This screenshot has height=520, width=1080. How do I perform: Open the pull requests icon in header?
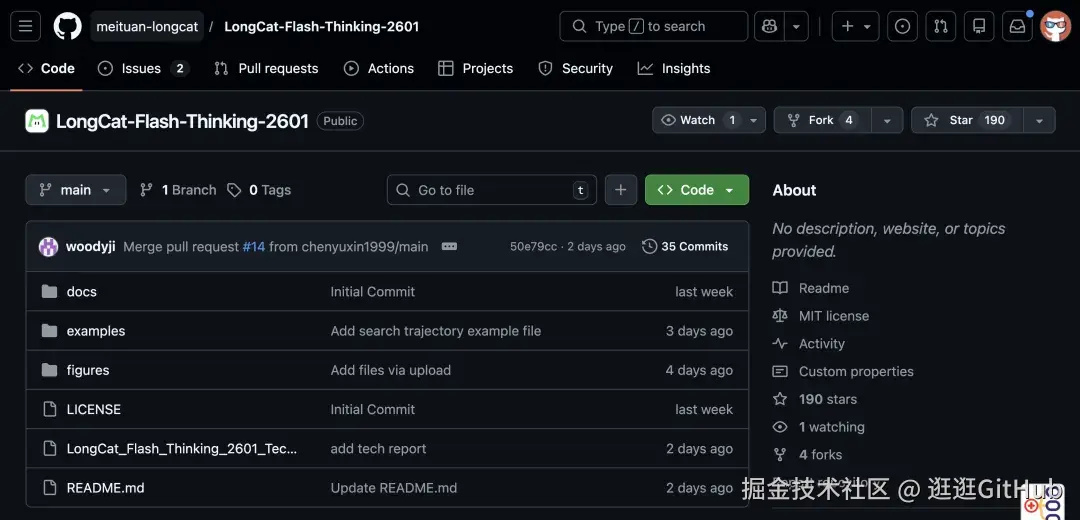click(x=941, y=26)
